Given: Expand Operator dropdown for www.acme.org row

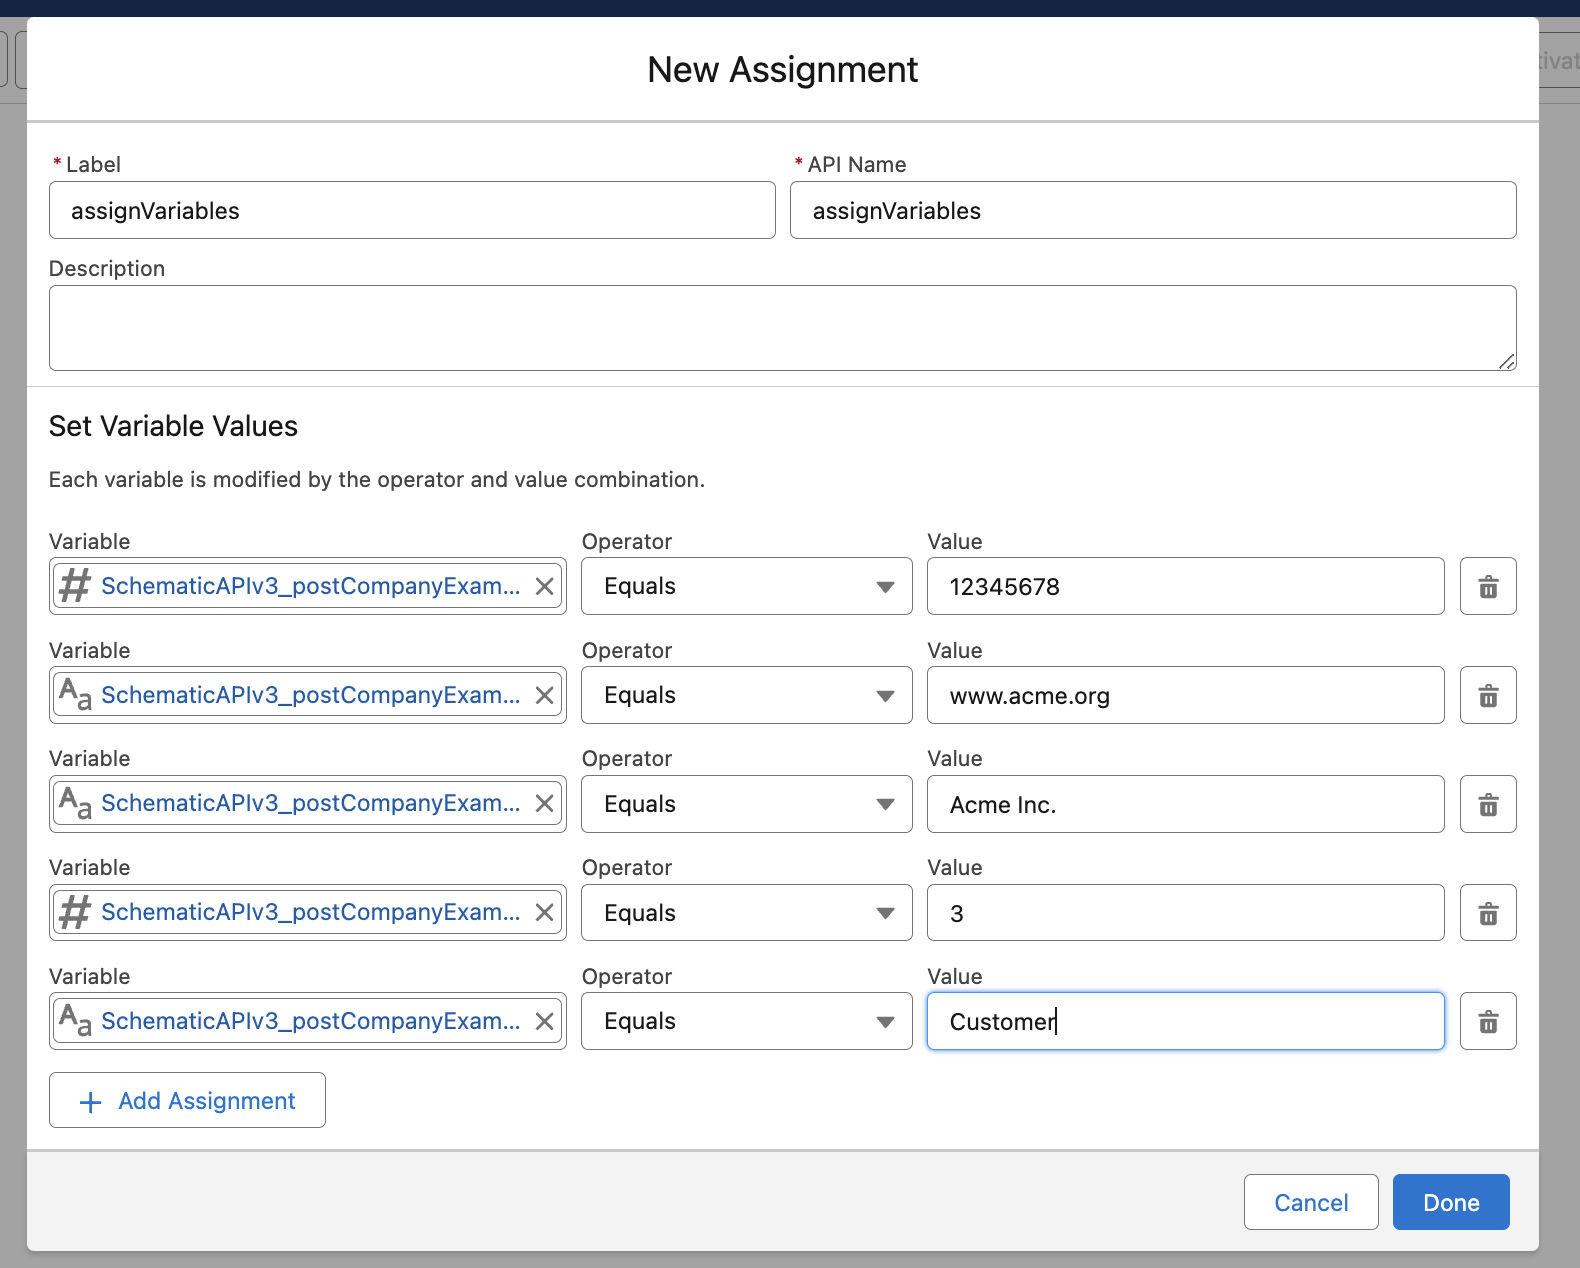Looking at the screenshot, I should 746,695.
